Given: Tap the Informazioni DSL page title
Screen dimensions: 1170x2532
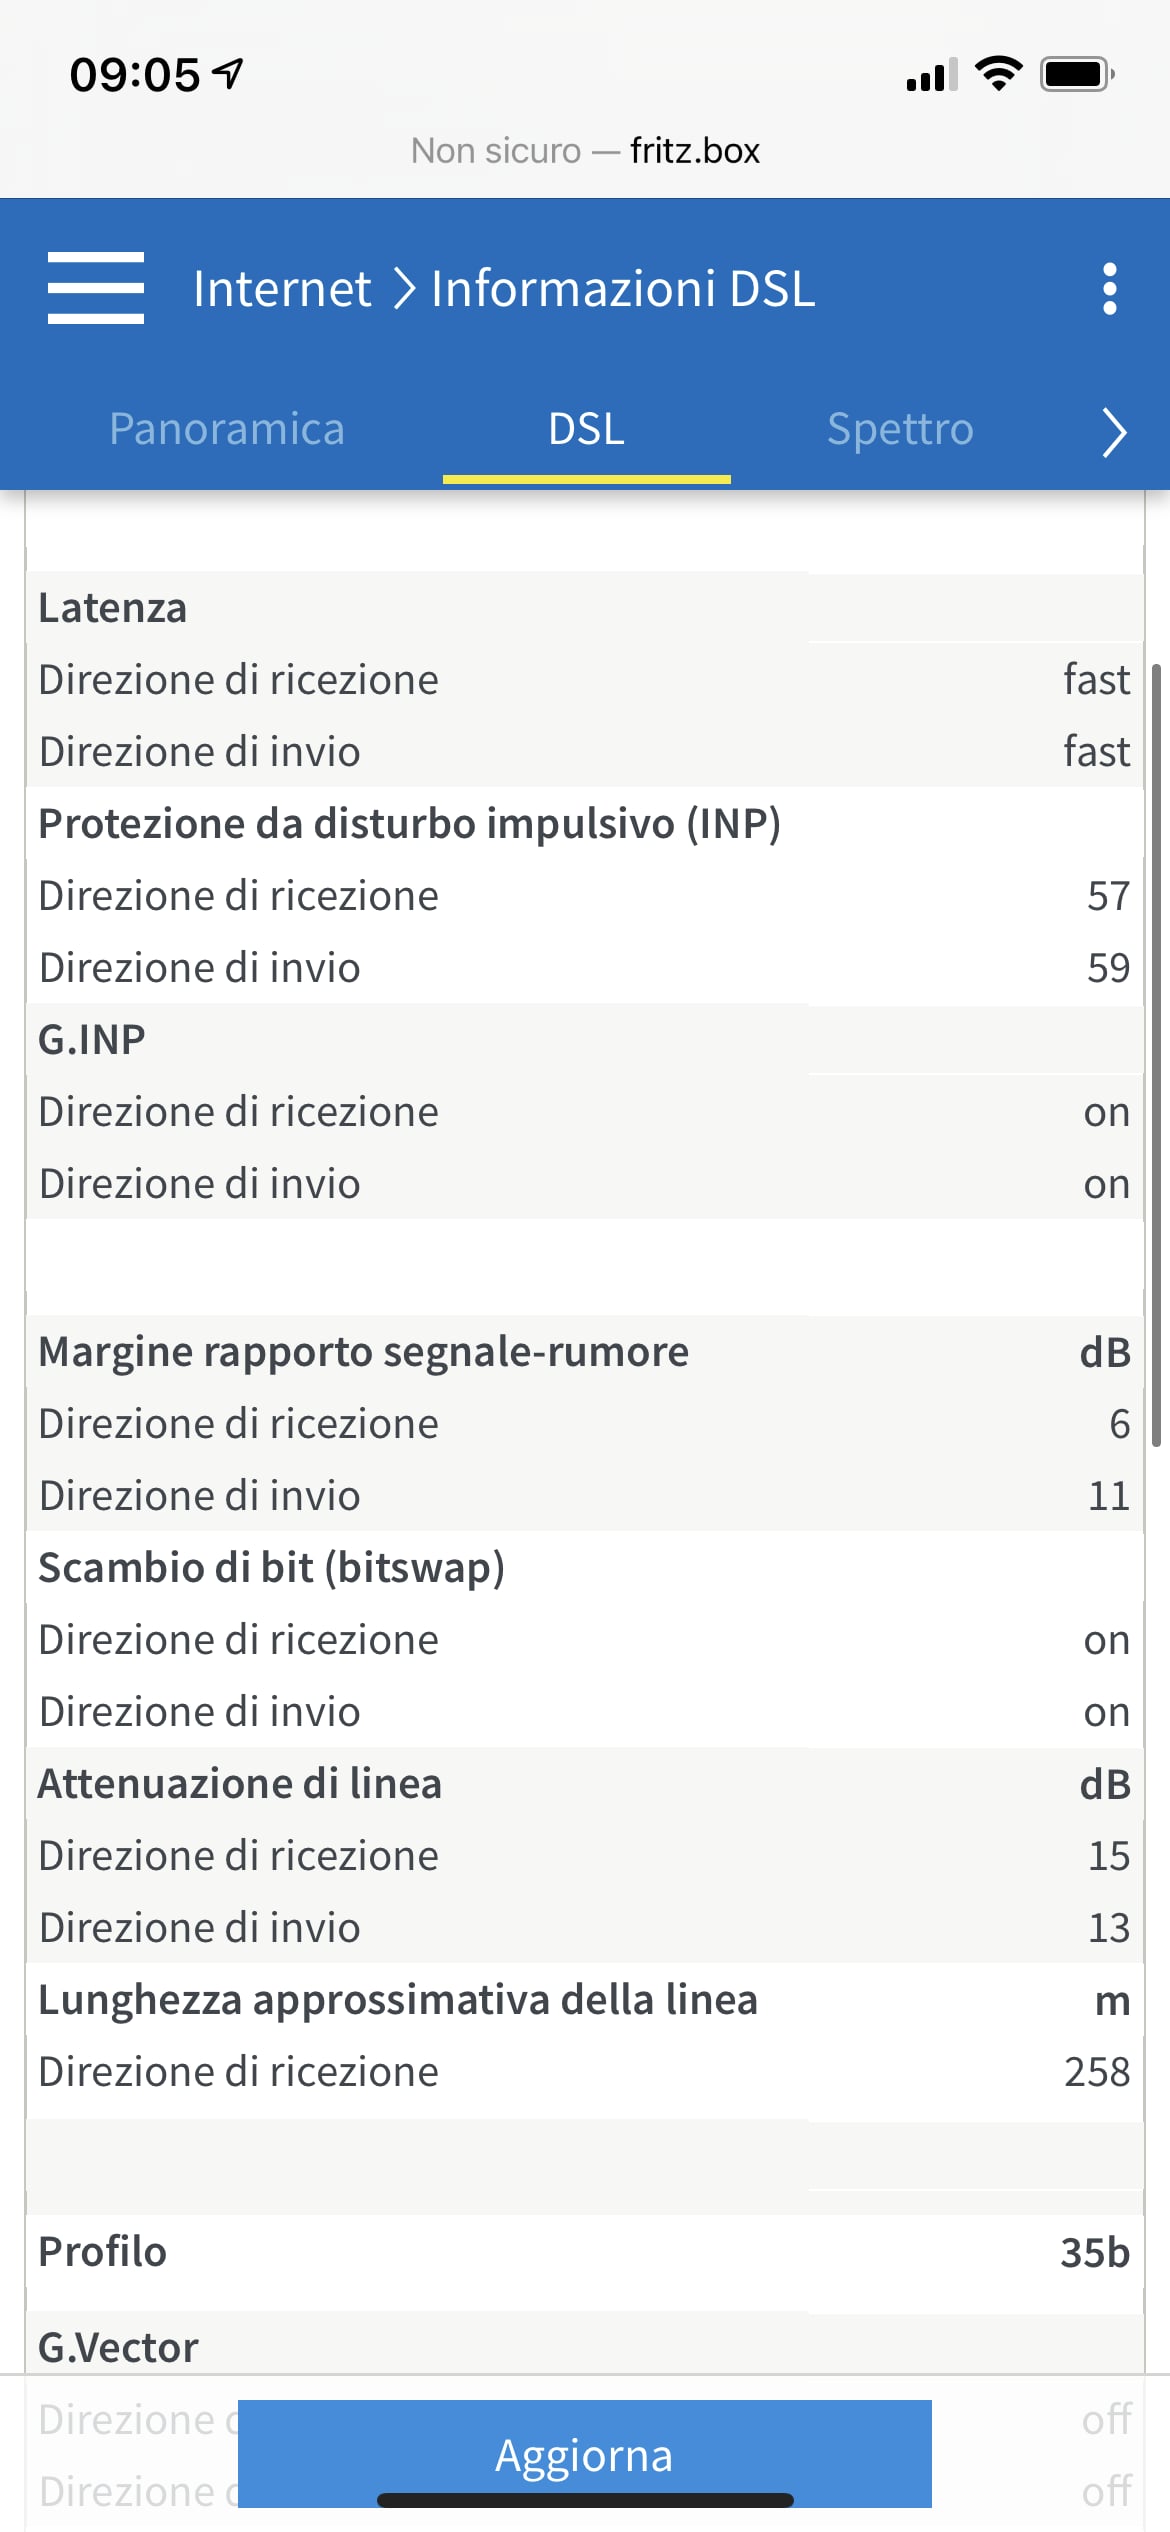Looking at the screenshot, I should (x=623, y=289).
